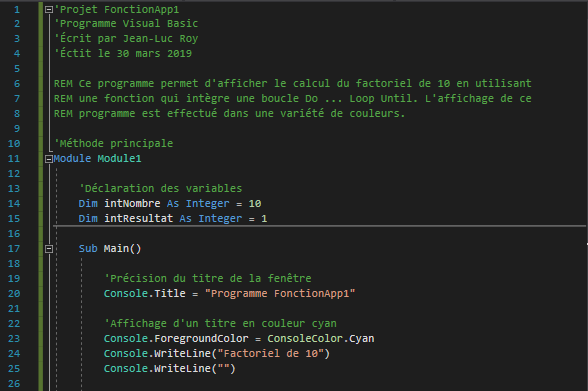Click ConsoleColor.Cyan on line 23
Screen dimensions: 588x391
(x=321, y=339)
